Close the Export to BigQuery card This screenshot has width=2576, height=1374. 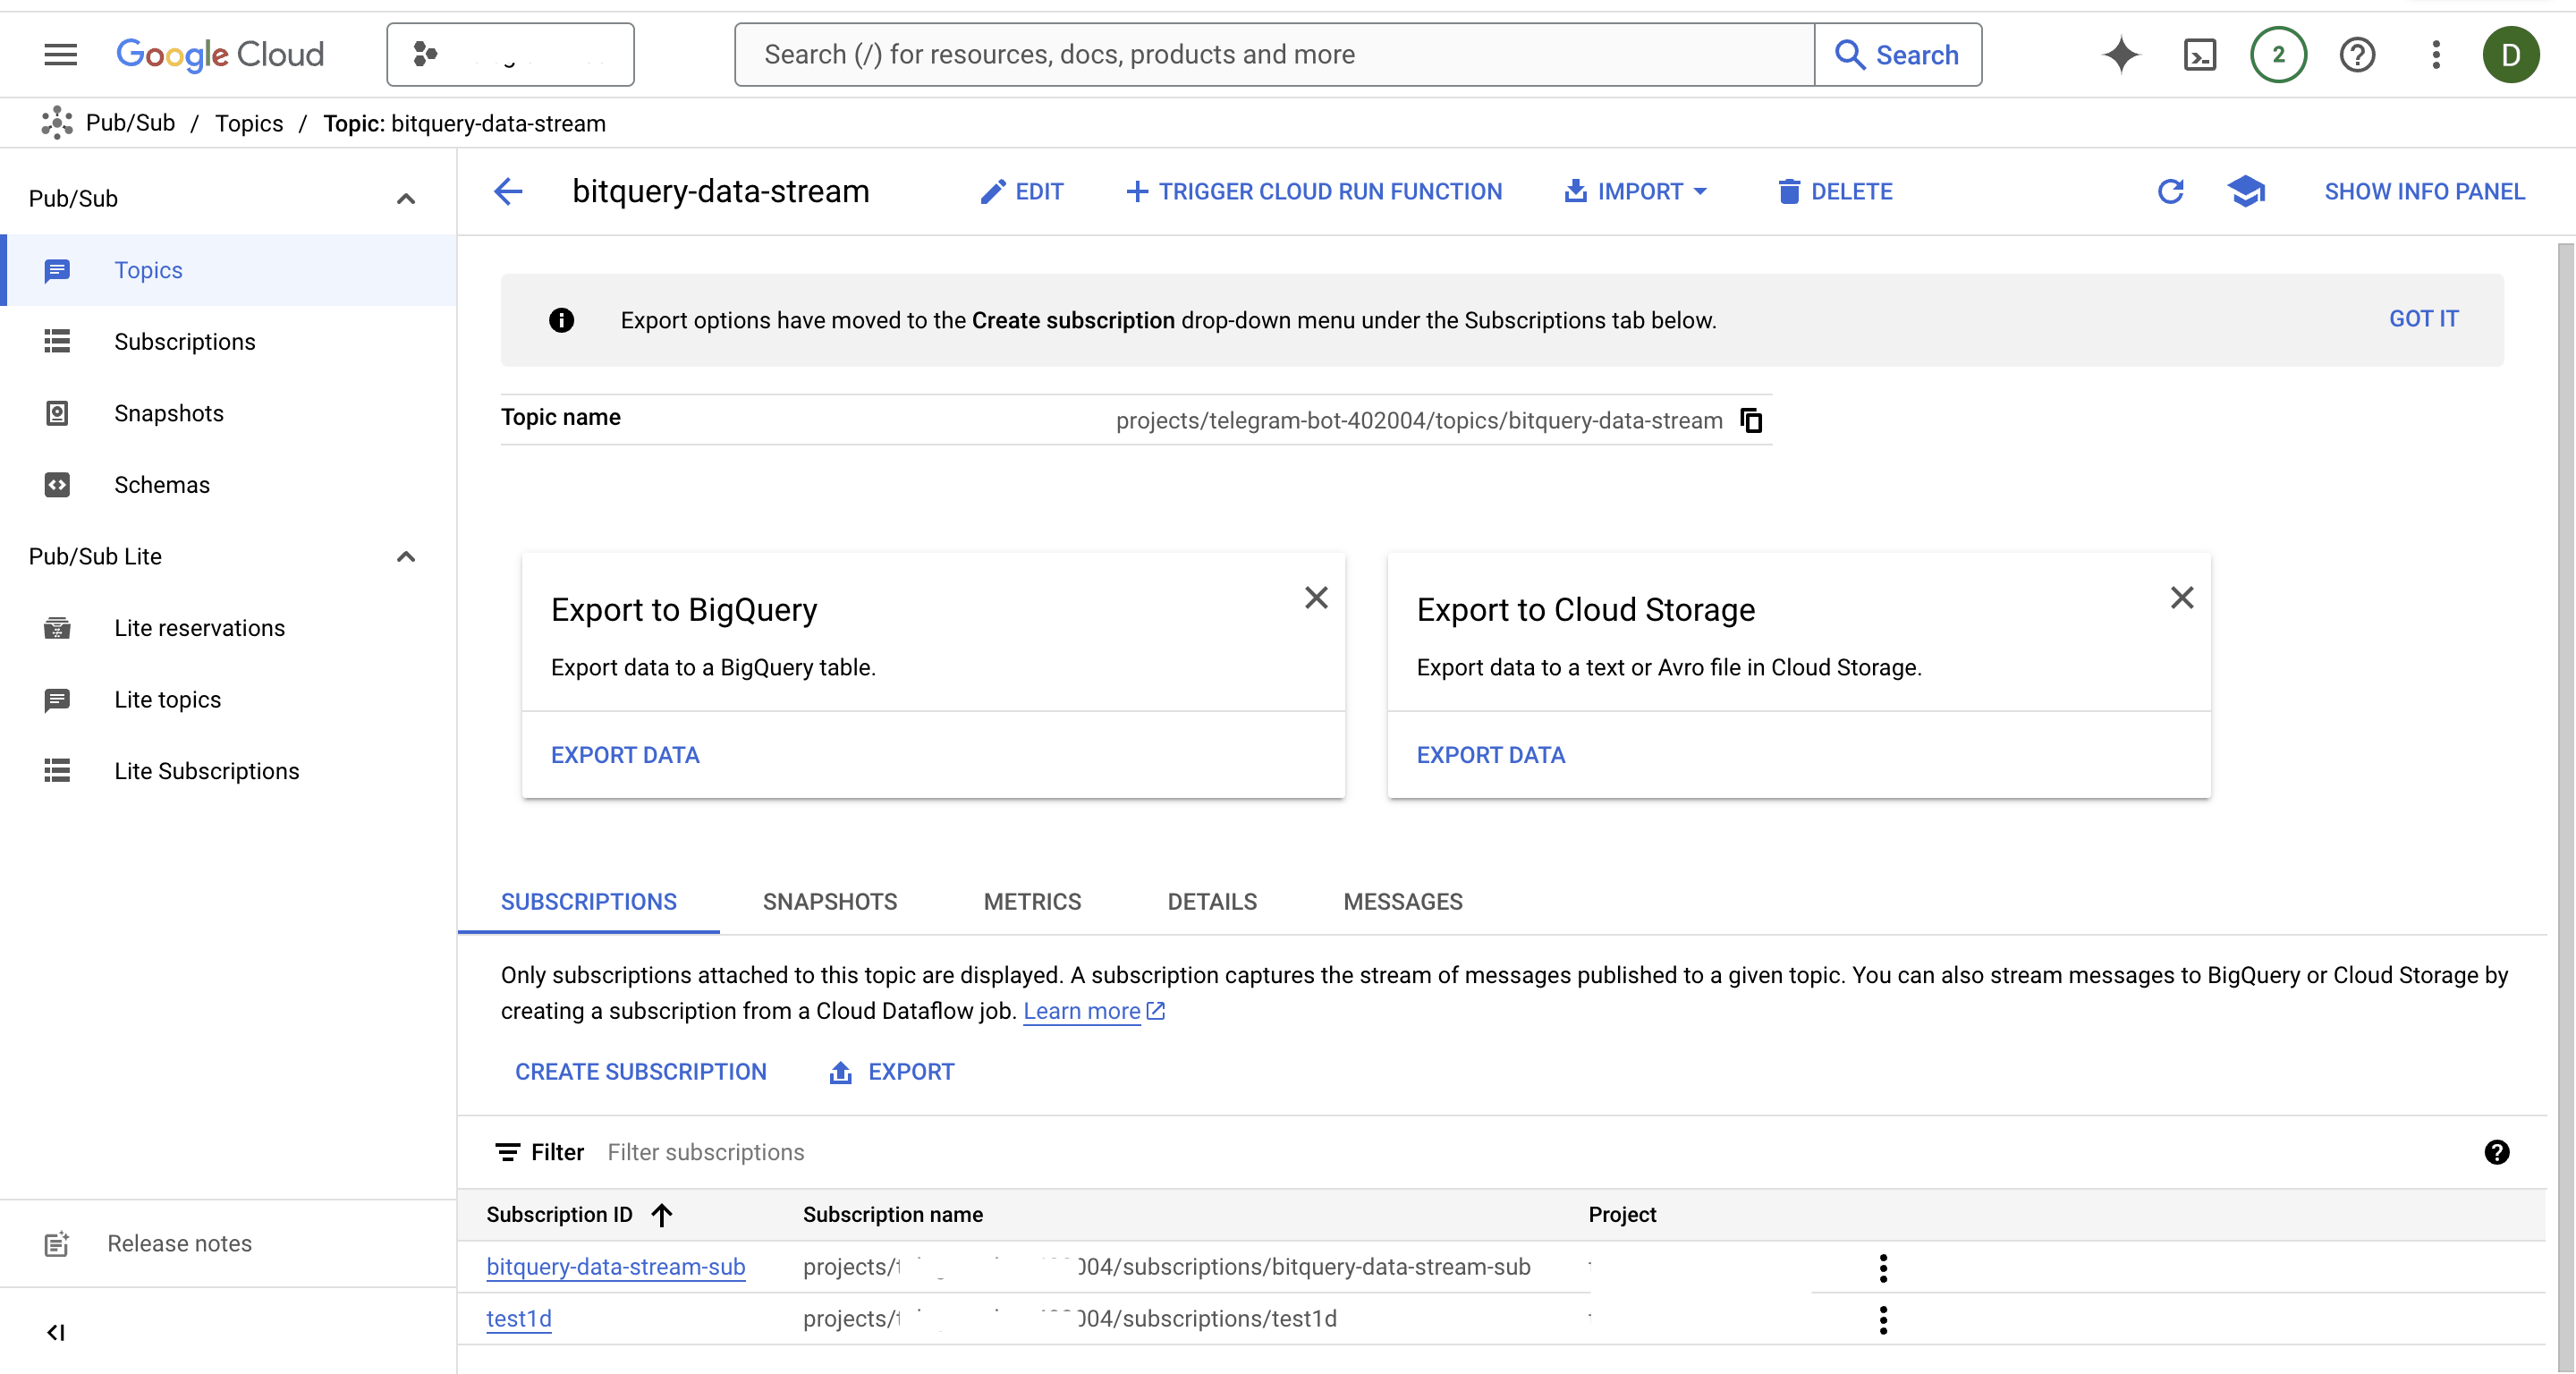[x=1316, y=597]
